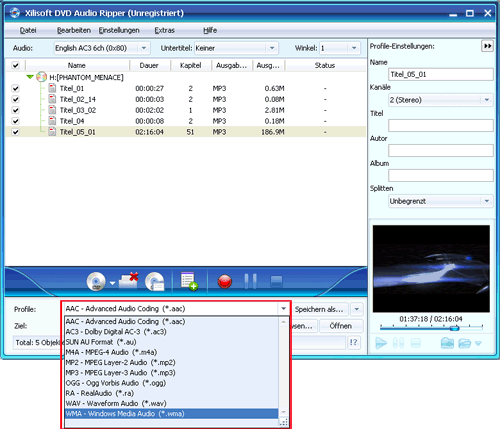This screenshot has width=500, height=429.
Task: Open the Kanäle 2 (Stereo) dropdown
Action: point(487,100)
